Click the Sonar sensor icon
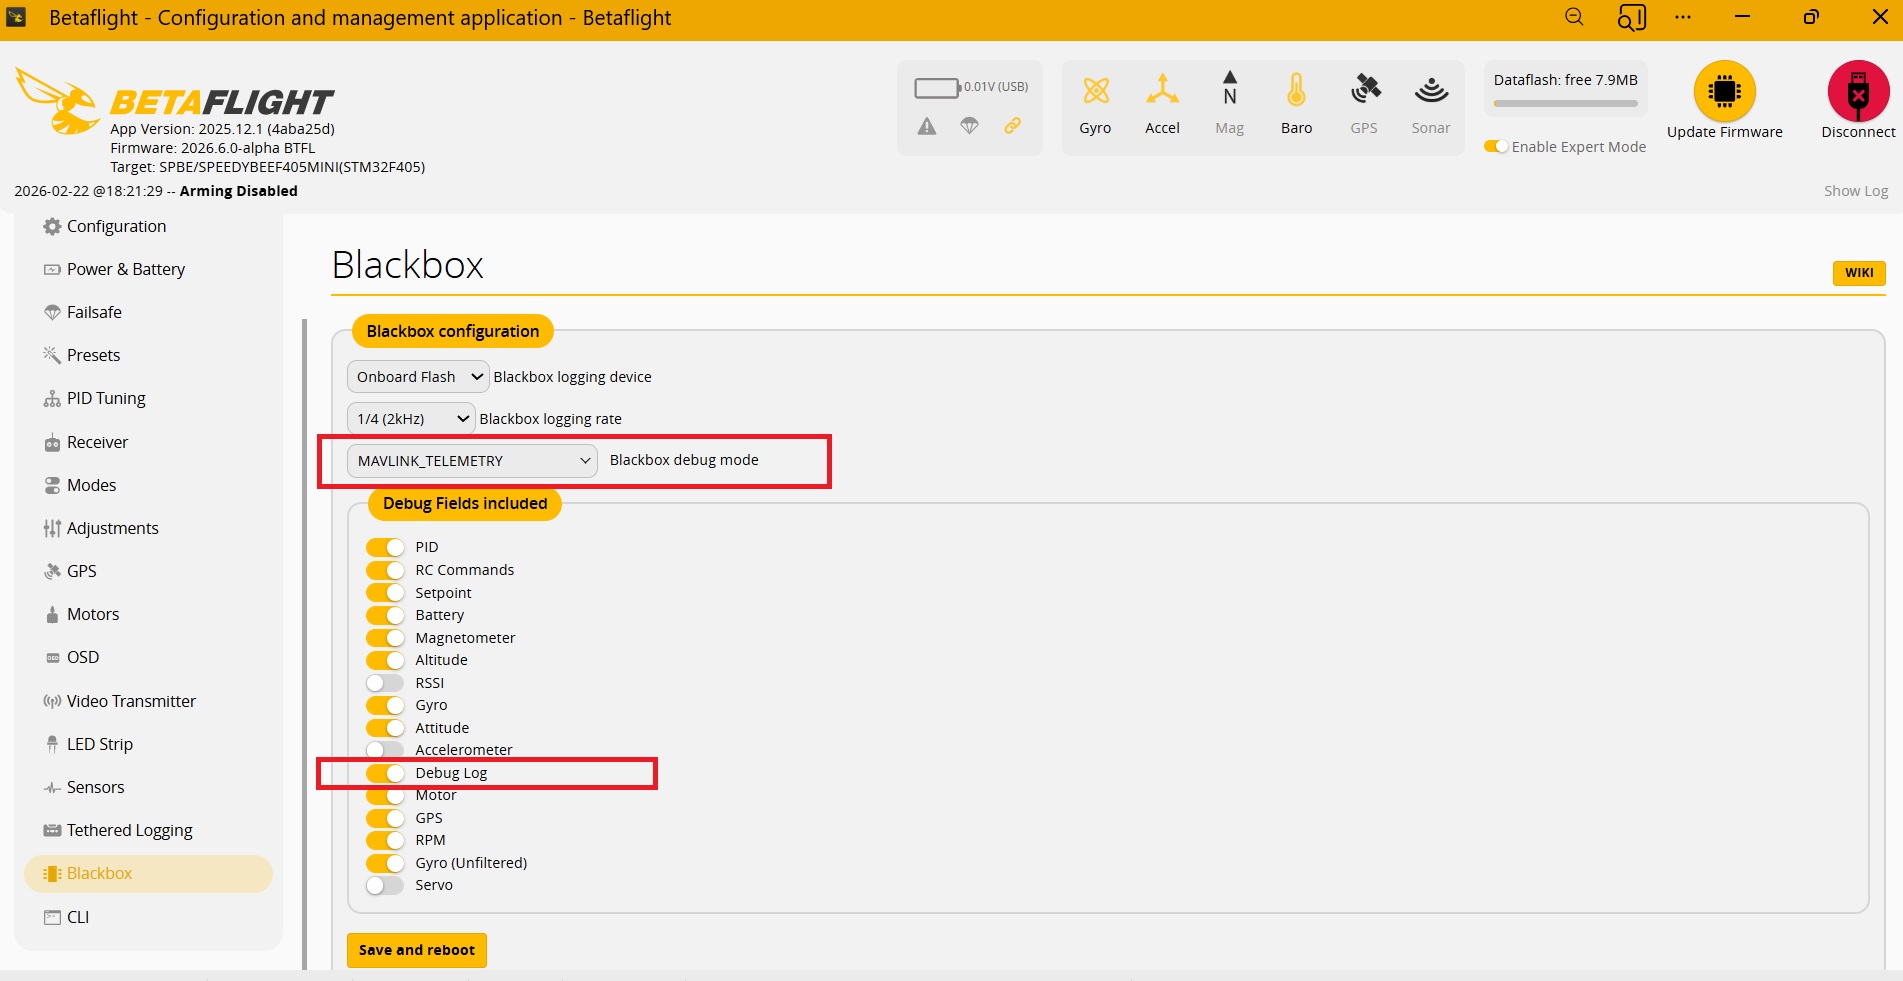The height and width of the screenshot is (981, 1903). coord(1431,91)
